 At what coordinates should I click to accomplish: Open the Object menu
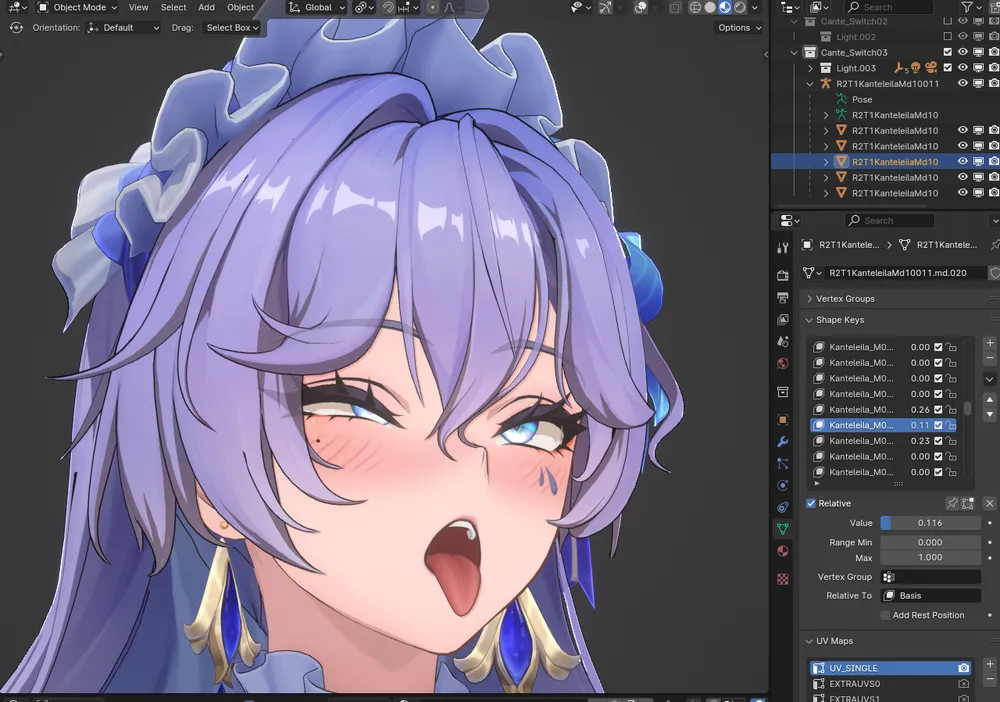click(x=240, y=8)
